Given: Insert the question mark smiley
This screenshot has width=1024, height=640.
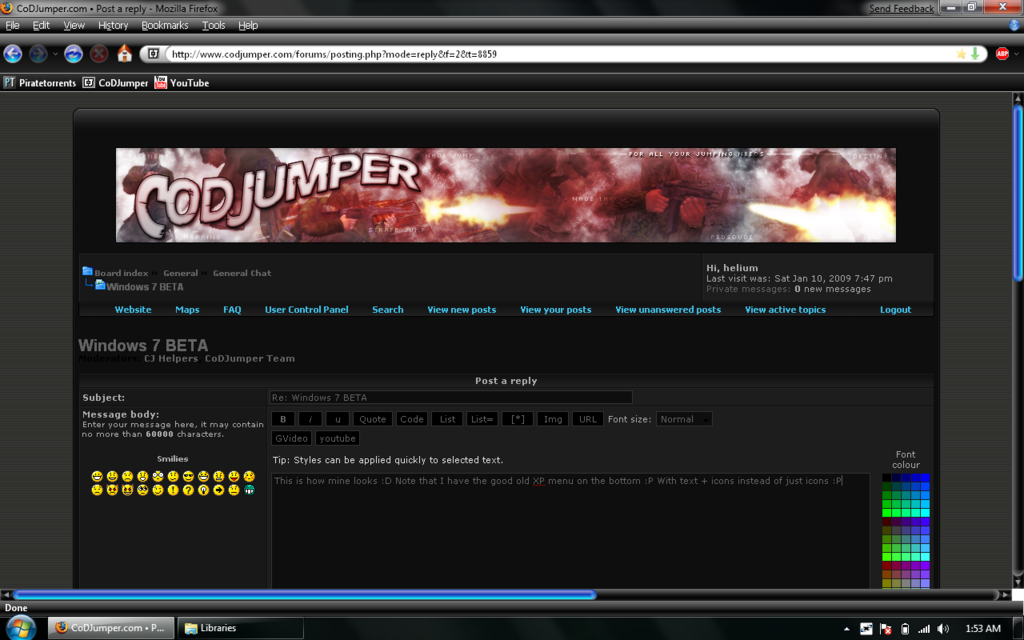Looking at the screenshot, I should point(188,490).
